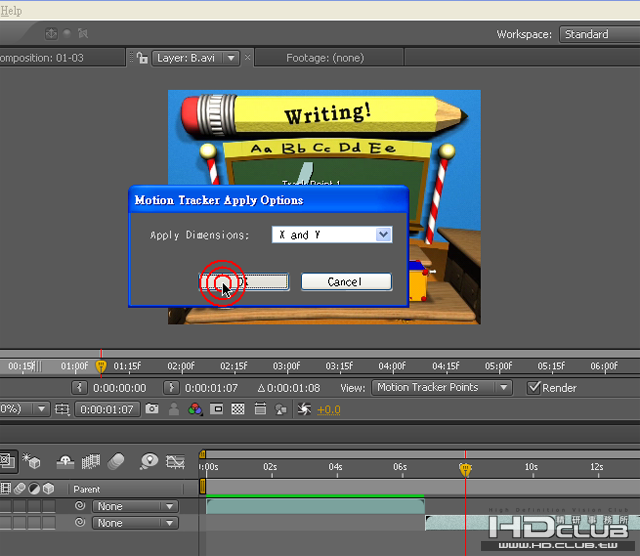Click the comp flowchart view icon
640x556 pixels.
coord(281,409)
